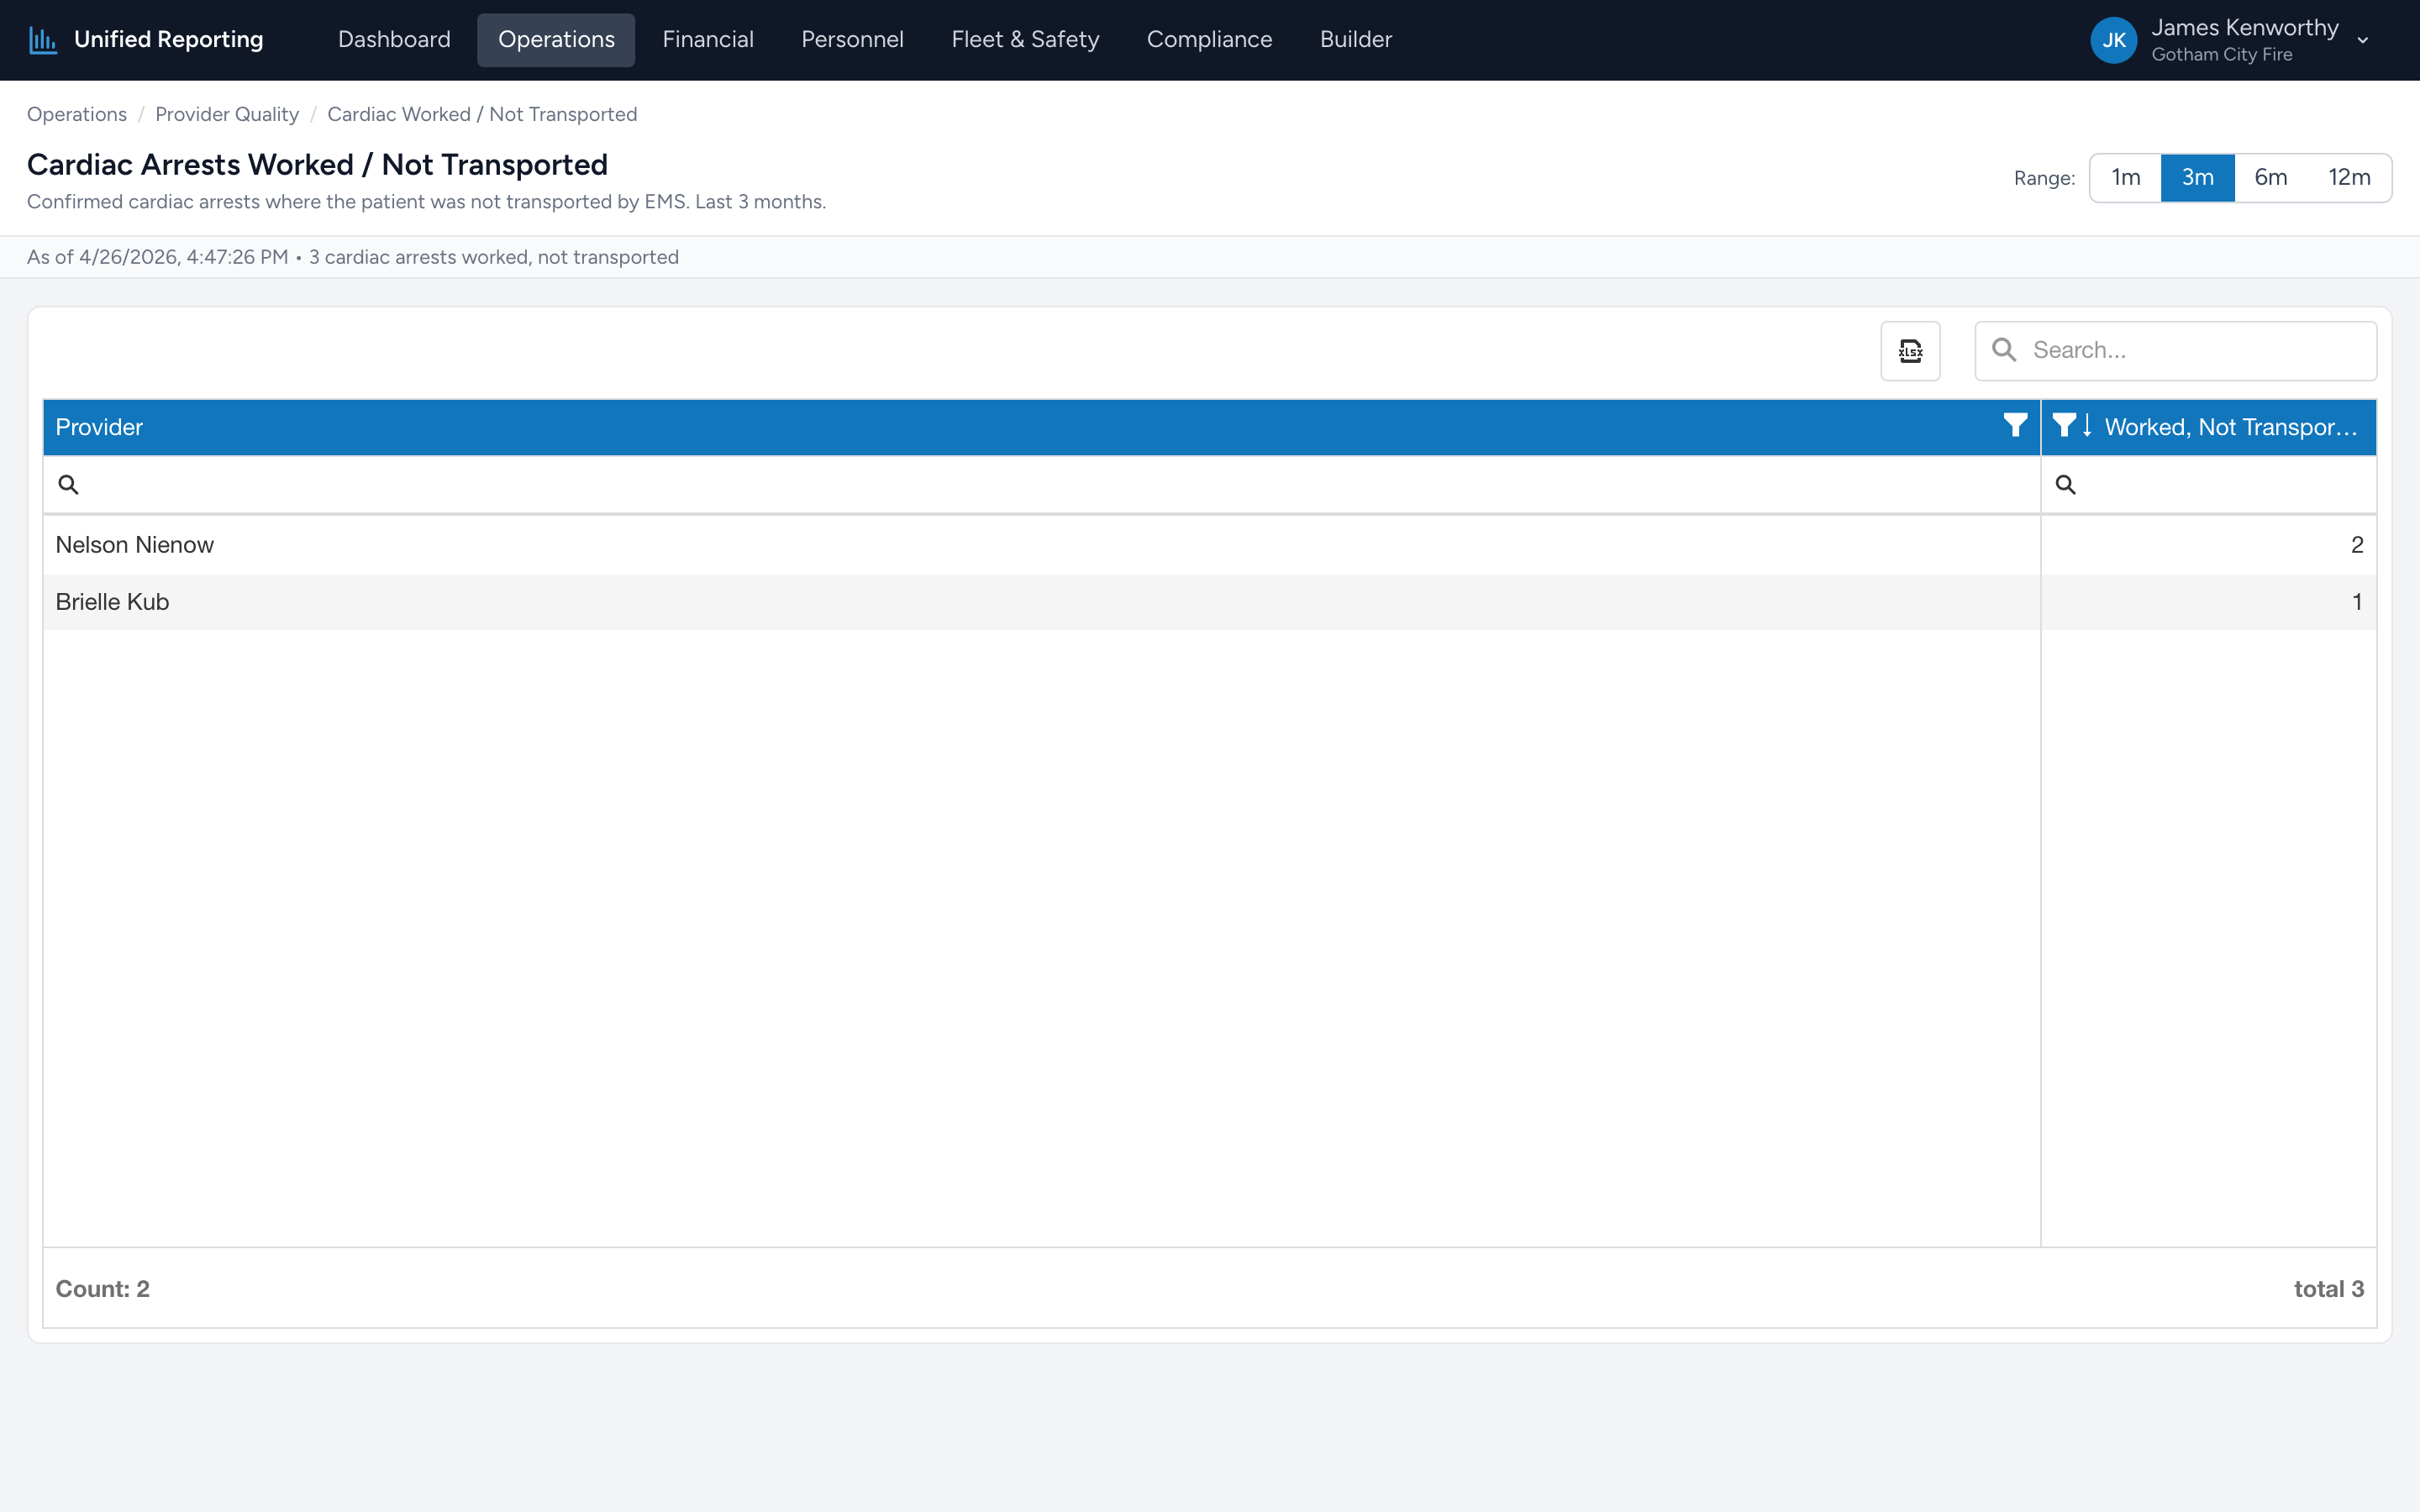
Task: Open the Fleet & Safety nav item
Action: [x=1025, y=40]
